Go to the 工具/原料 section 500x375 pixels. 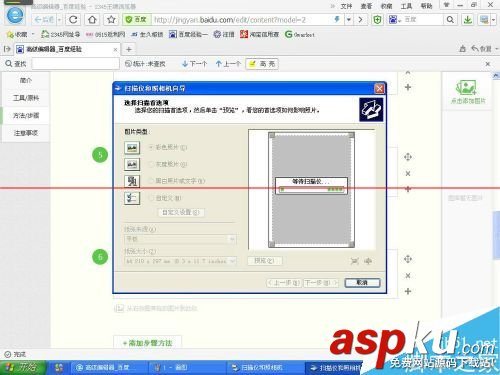coord(26,98)
